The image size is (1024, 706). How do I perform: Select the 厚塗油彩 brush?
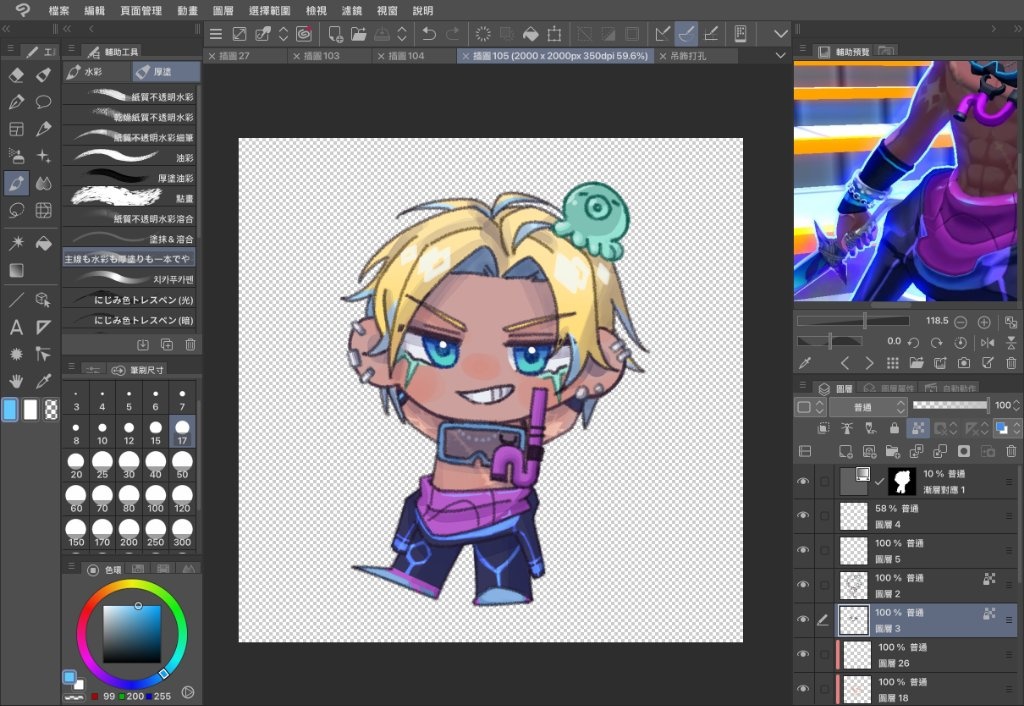pos(130,178)
